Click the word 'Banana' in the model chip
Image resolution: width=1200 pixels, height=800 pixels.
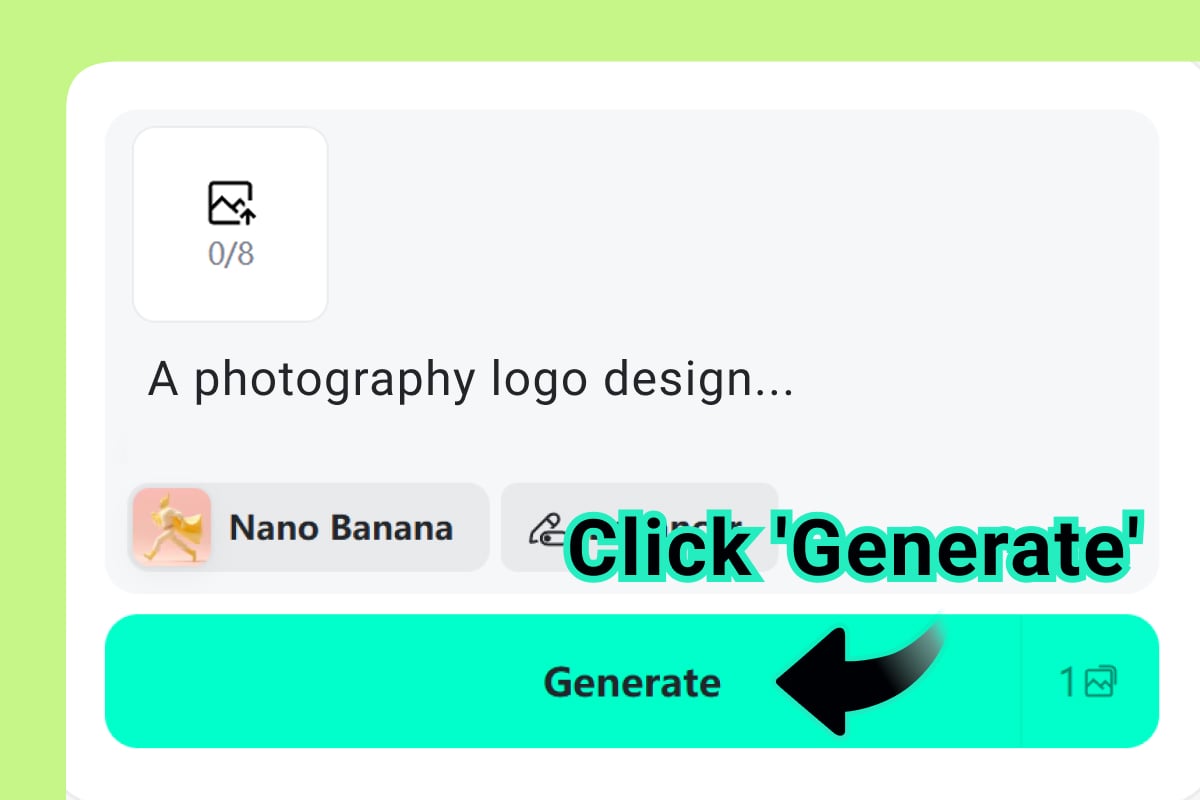[x=394, y=528]
